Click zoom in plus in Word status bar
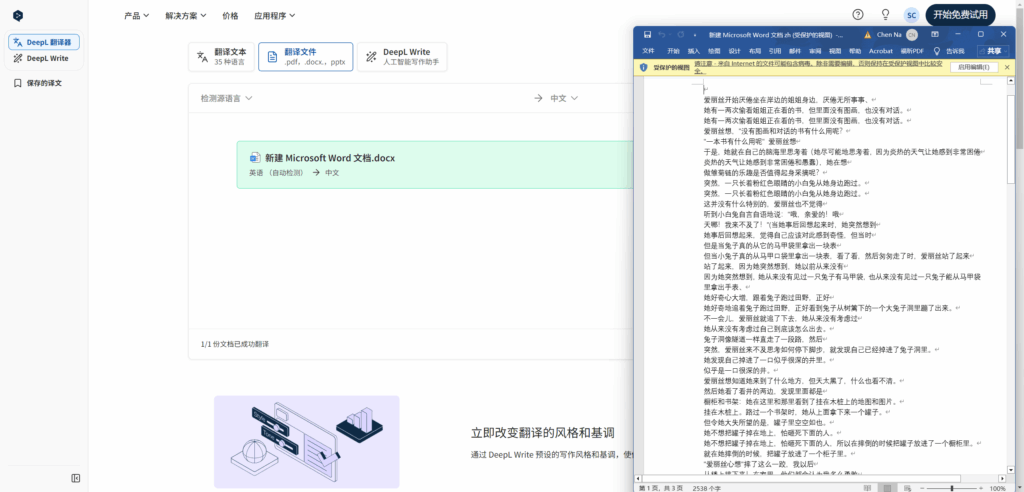Image resolution: width=1024 pixels, height=492 pixels. click(981, 488)
